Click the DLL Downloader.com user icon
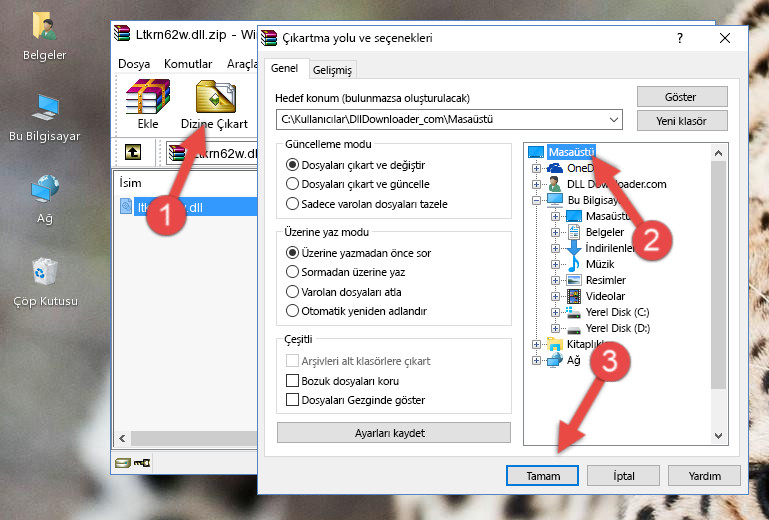This screenshot has height=520, width=769. 555,184
